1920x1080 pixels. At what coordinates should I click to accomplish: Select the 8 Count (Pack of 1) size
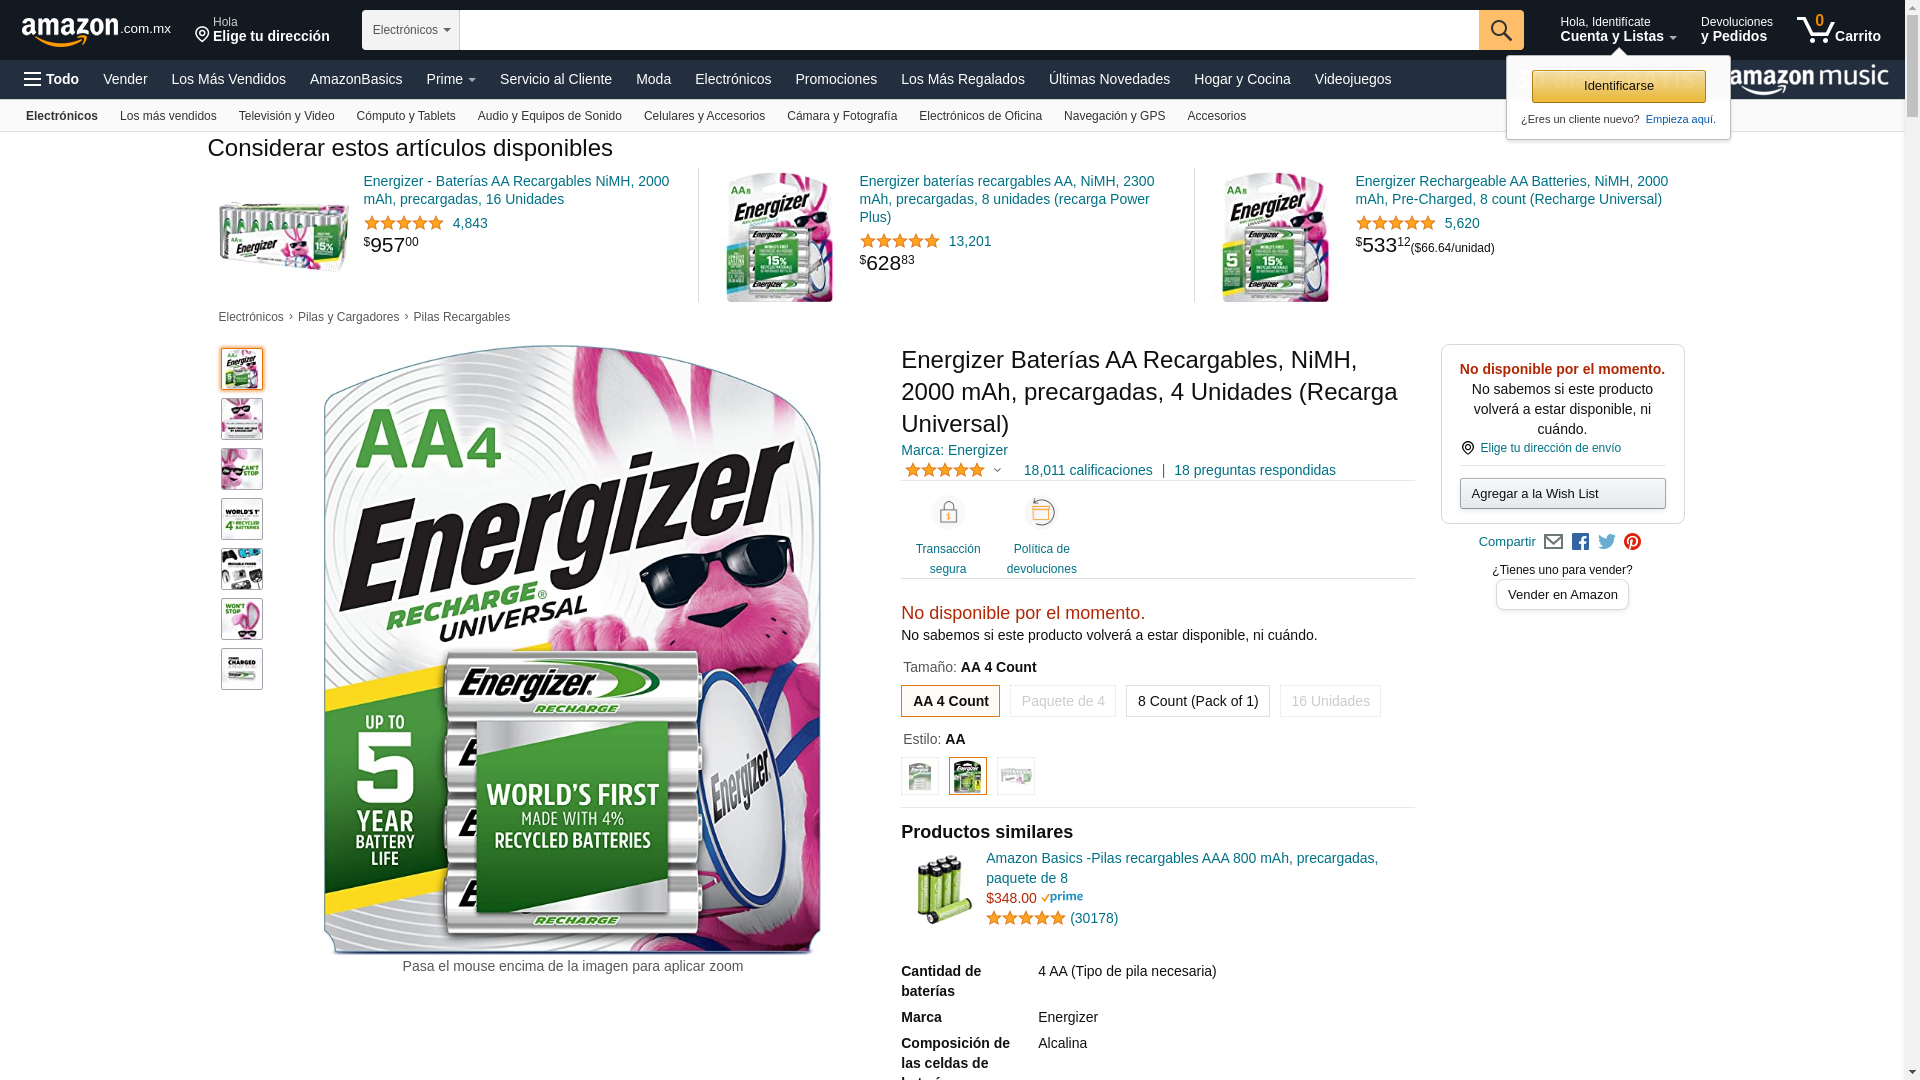[1198, 701]
